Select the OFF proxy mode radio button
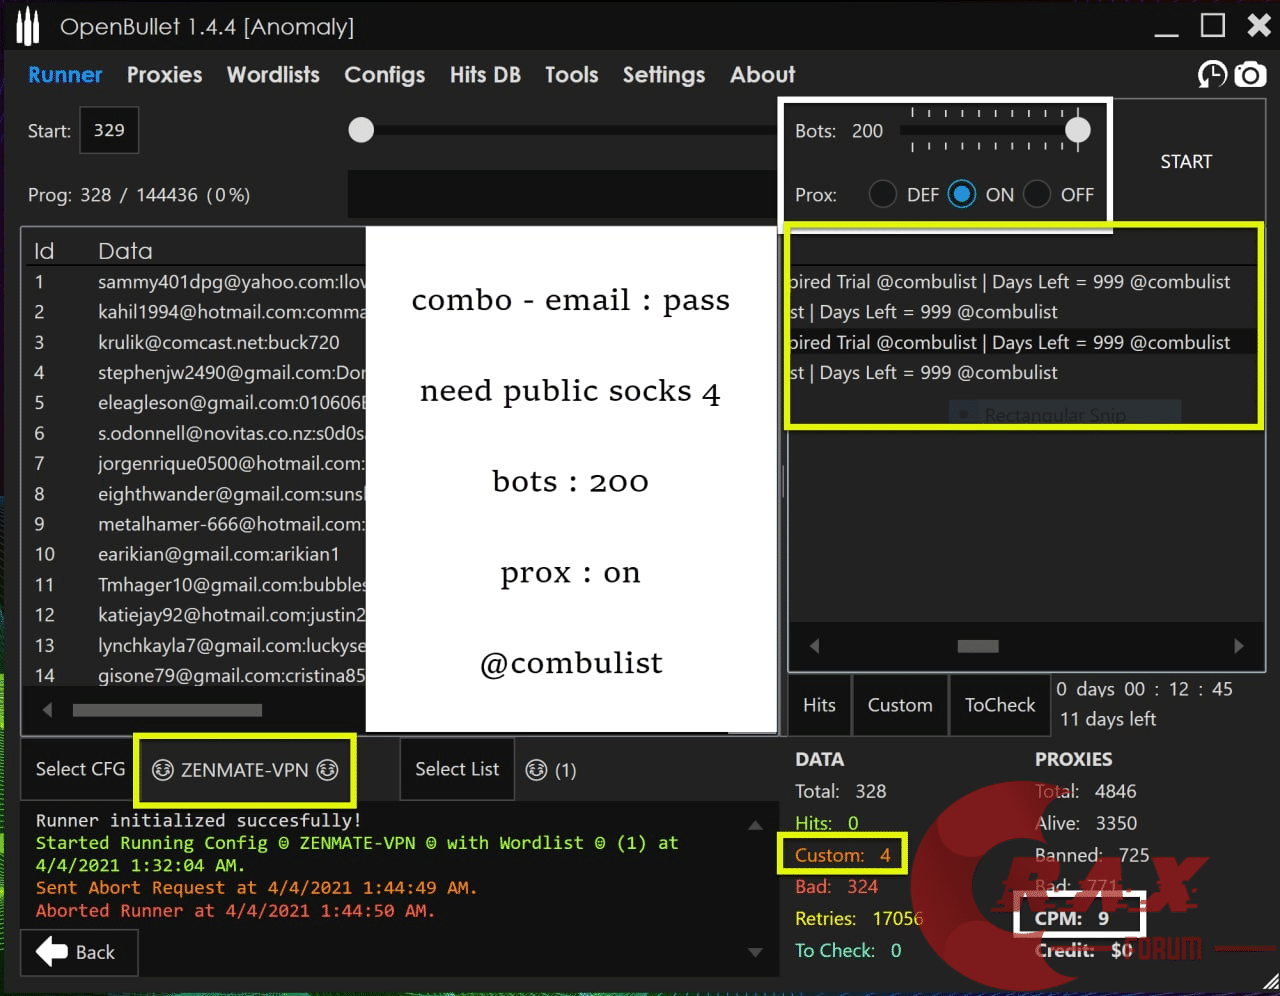 1037,194
